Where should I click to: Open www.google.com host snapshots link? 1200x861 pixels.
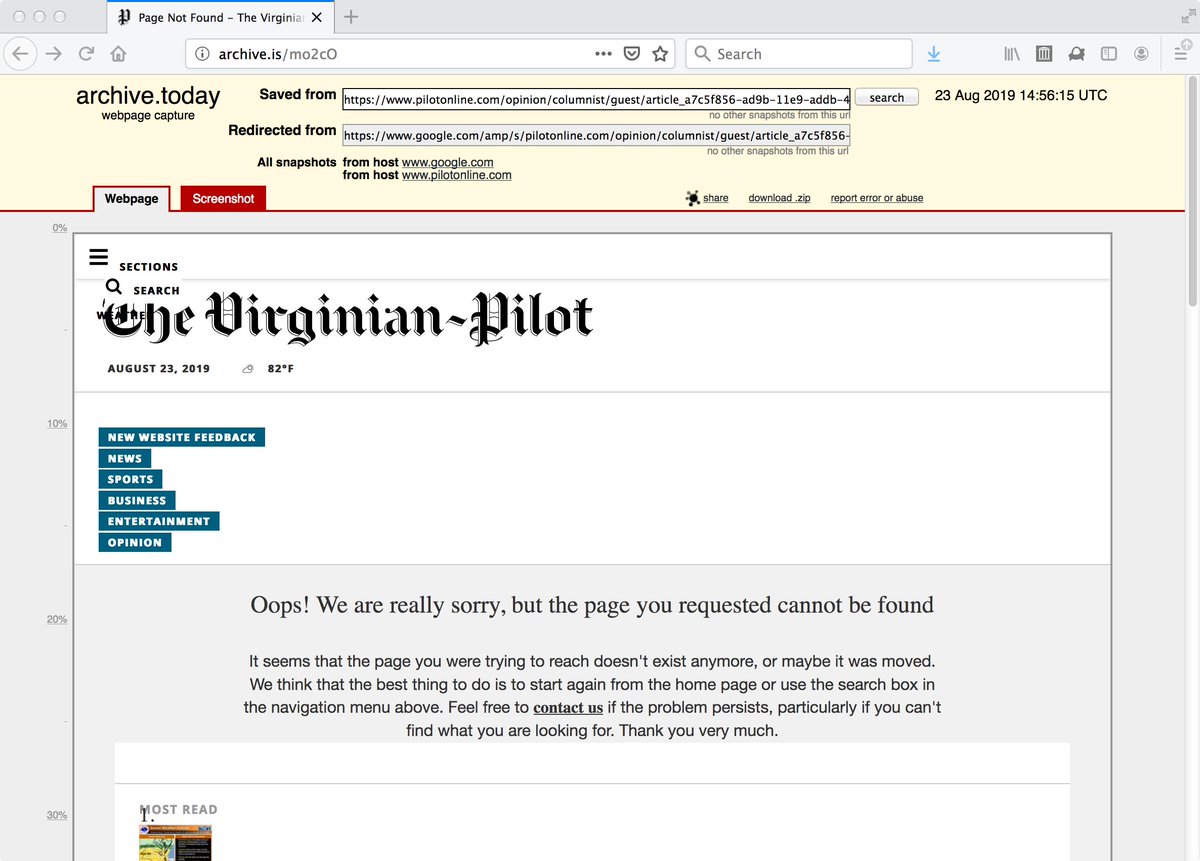pos(447,162)
